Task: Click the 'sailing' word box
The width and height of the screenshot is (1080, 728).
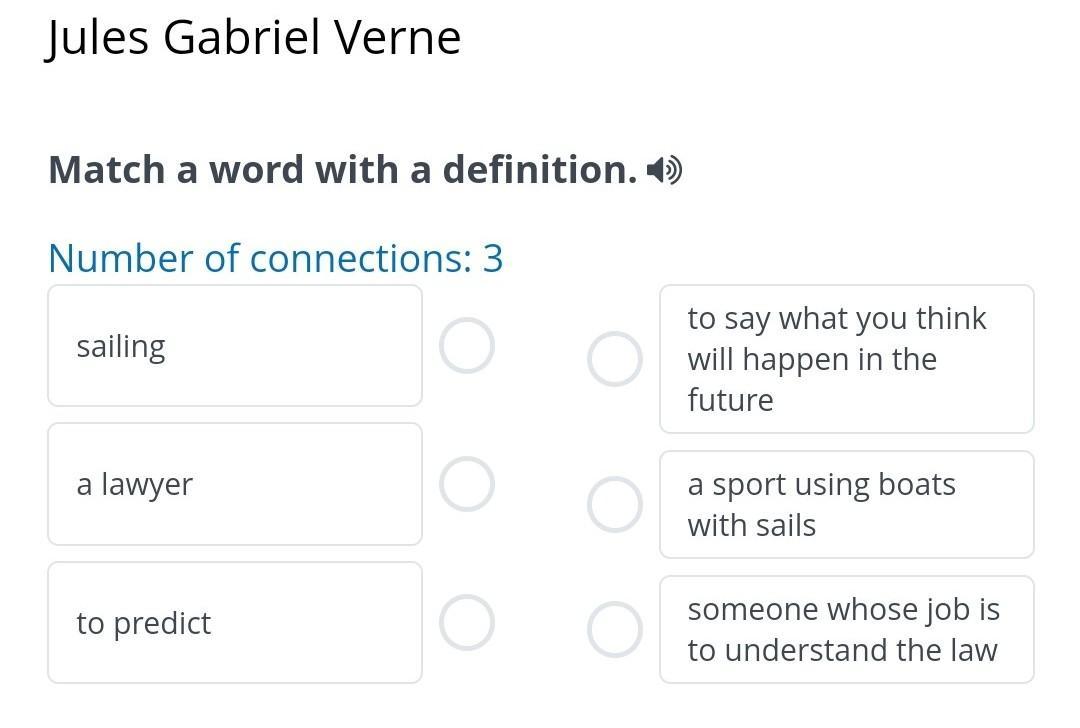Action: pos(235,346)
